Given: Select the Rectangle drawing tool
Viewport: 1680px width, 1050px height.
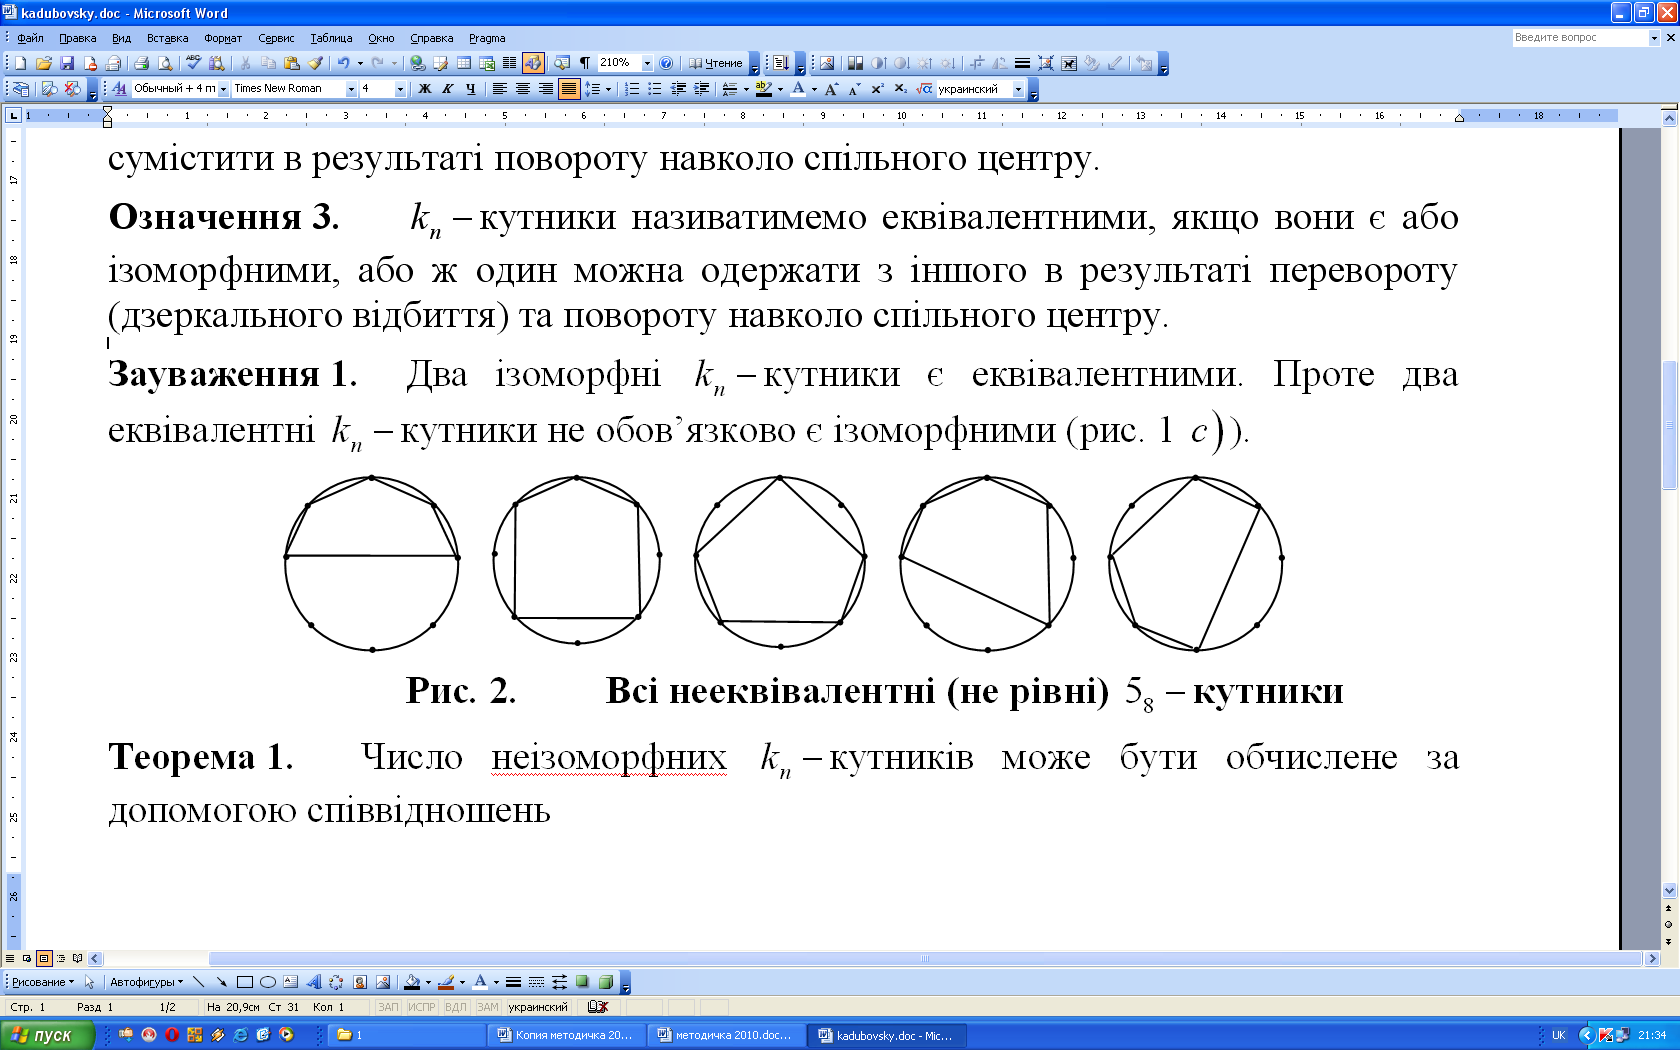Looking at the screenshot, I should coord(244,982).
